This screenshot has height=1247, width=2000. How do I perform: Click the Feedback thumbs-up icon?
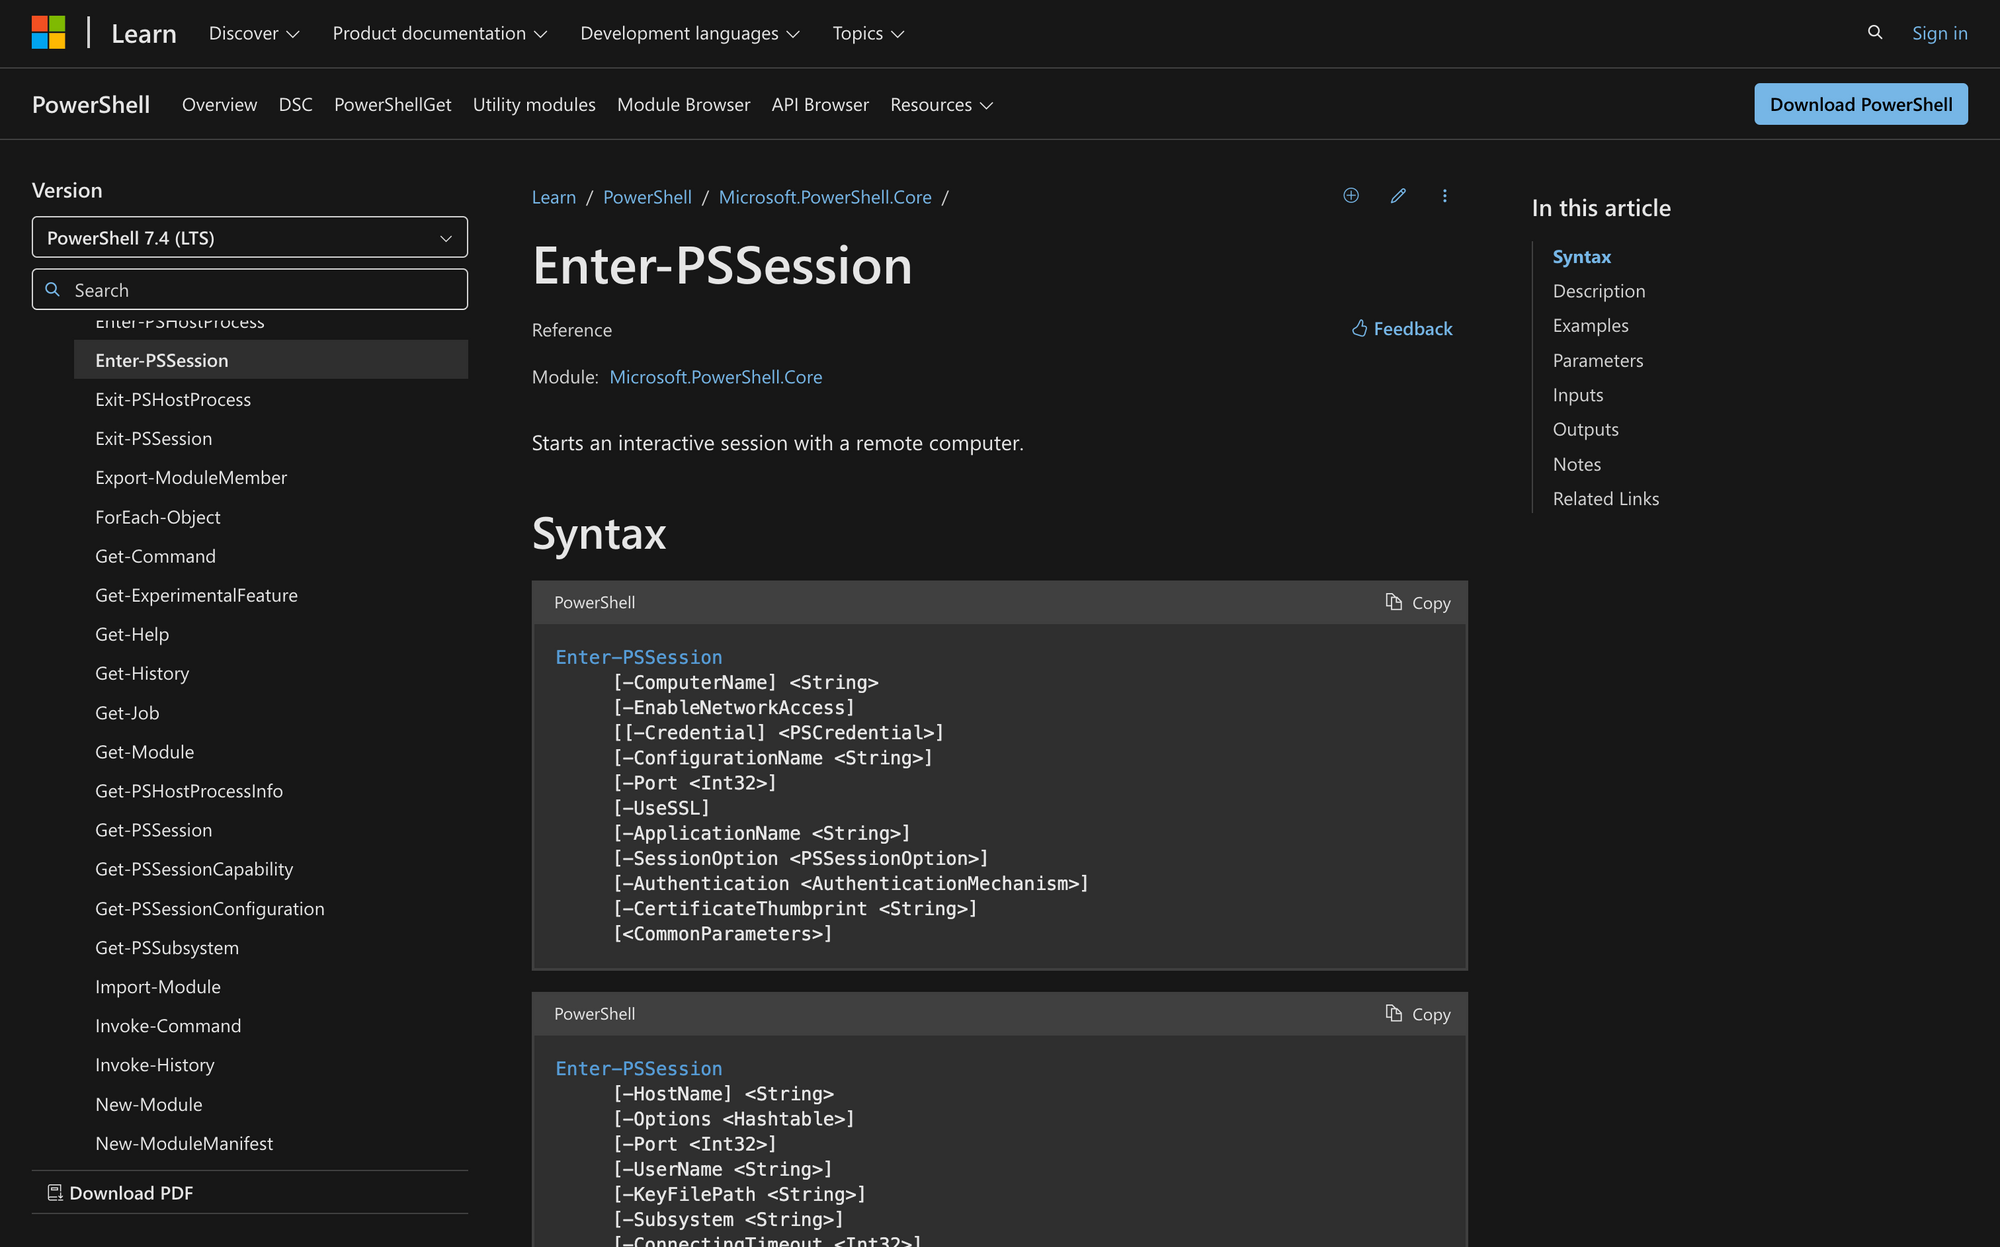click(x=1359, y=328)
